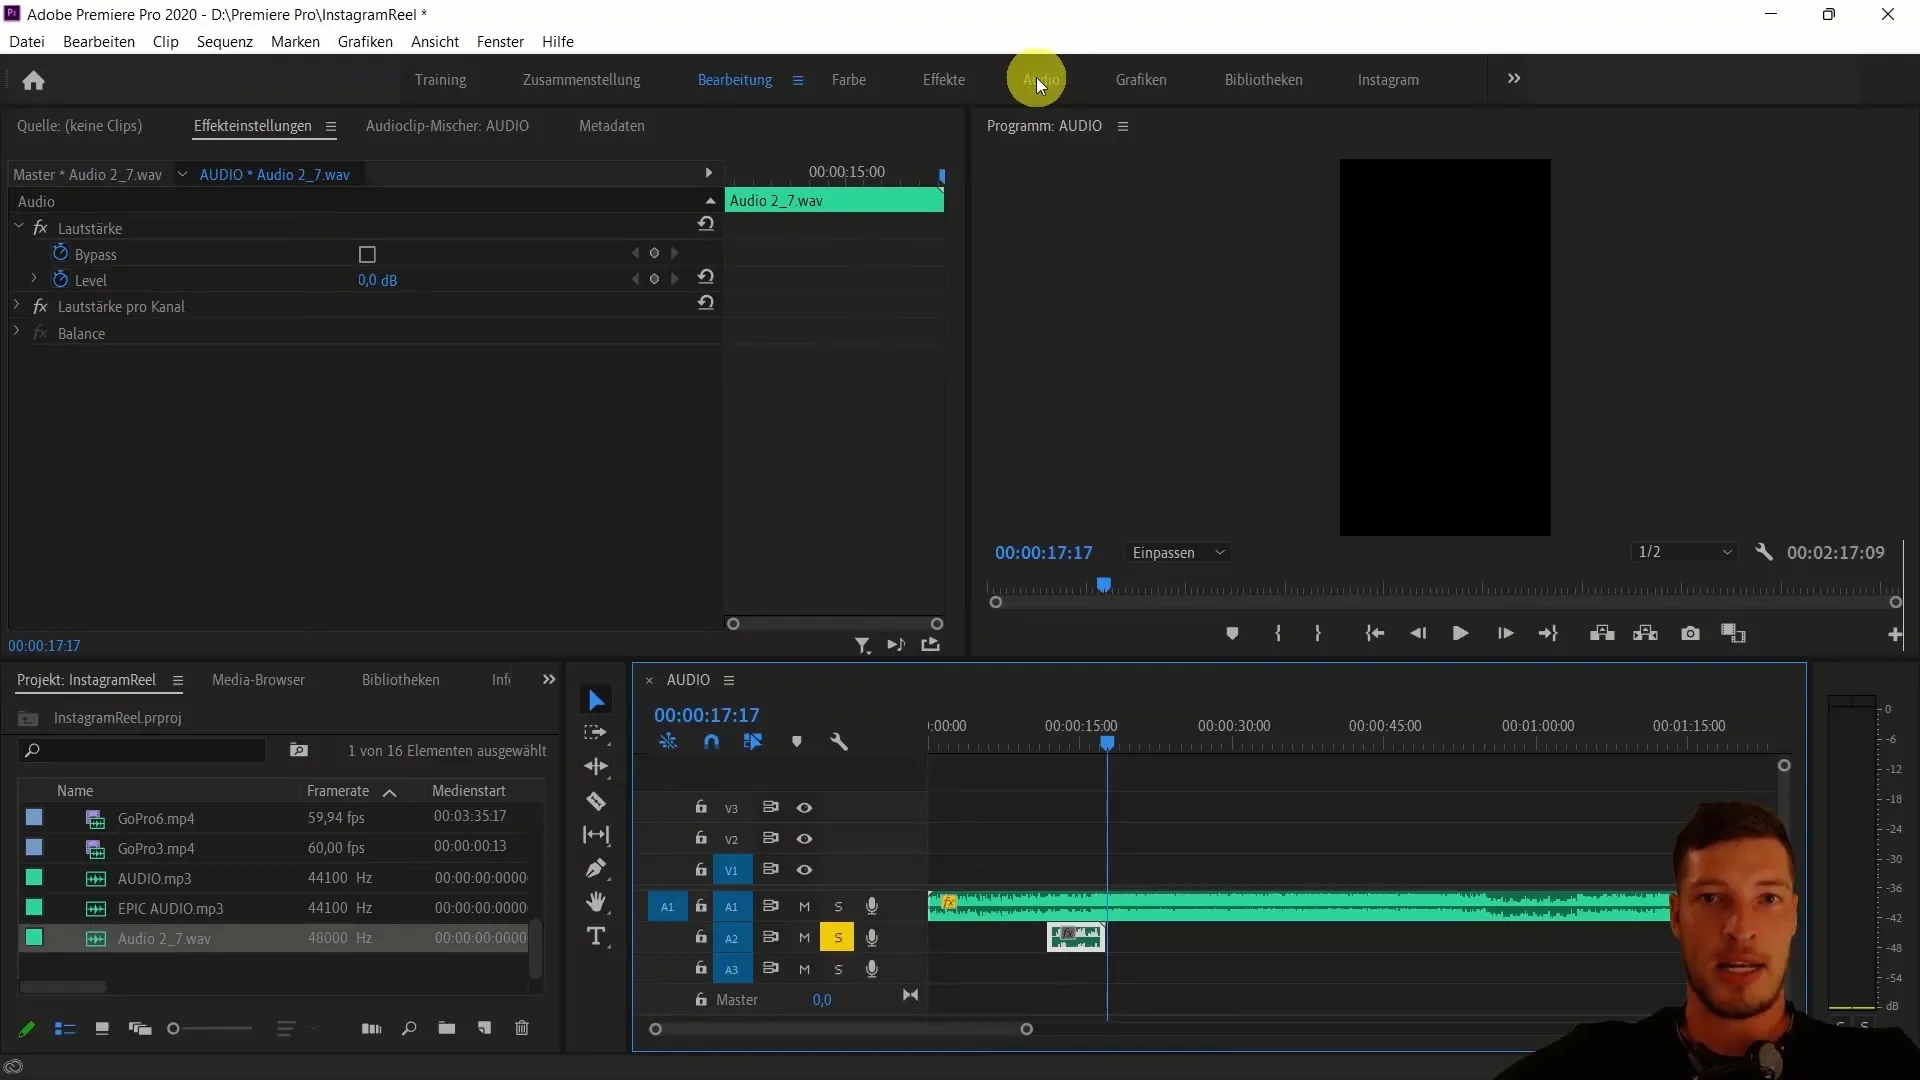Switch to the Instagram workspace tab
This screenshot has width=1920, height=1080.
[x=1387, y=79]
